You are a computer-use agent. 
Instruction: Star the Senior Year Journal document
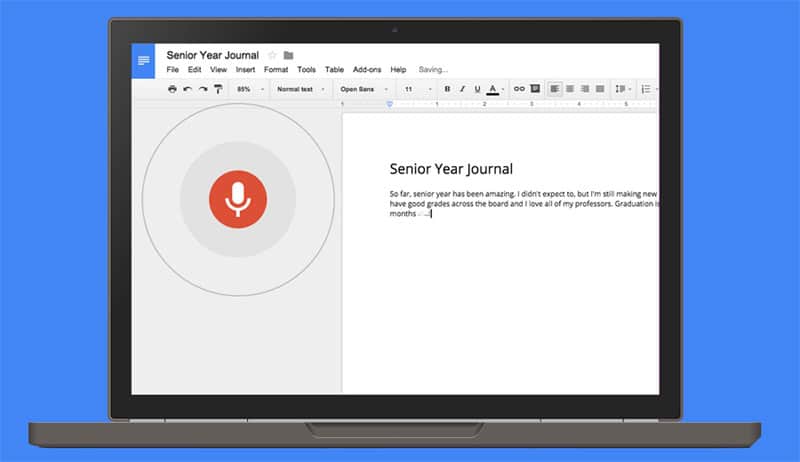[272, 55]
